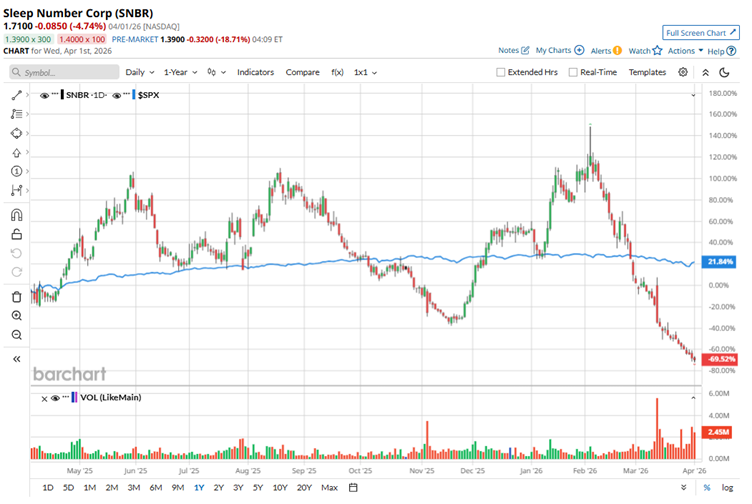
Task: Redo the last chart action
Action: coord(16,272)
